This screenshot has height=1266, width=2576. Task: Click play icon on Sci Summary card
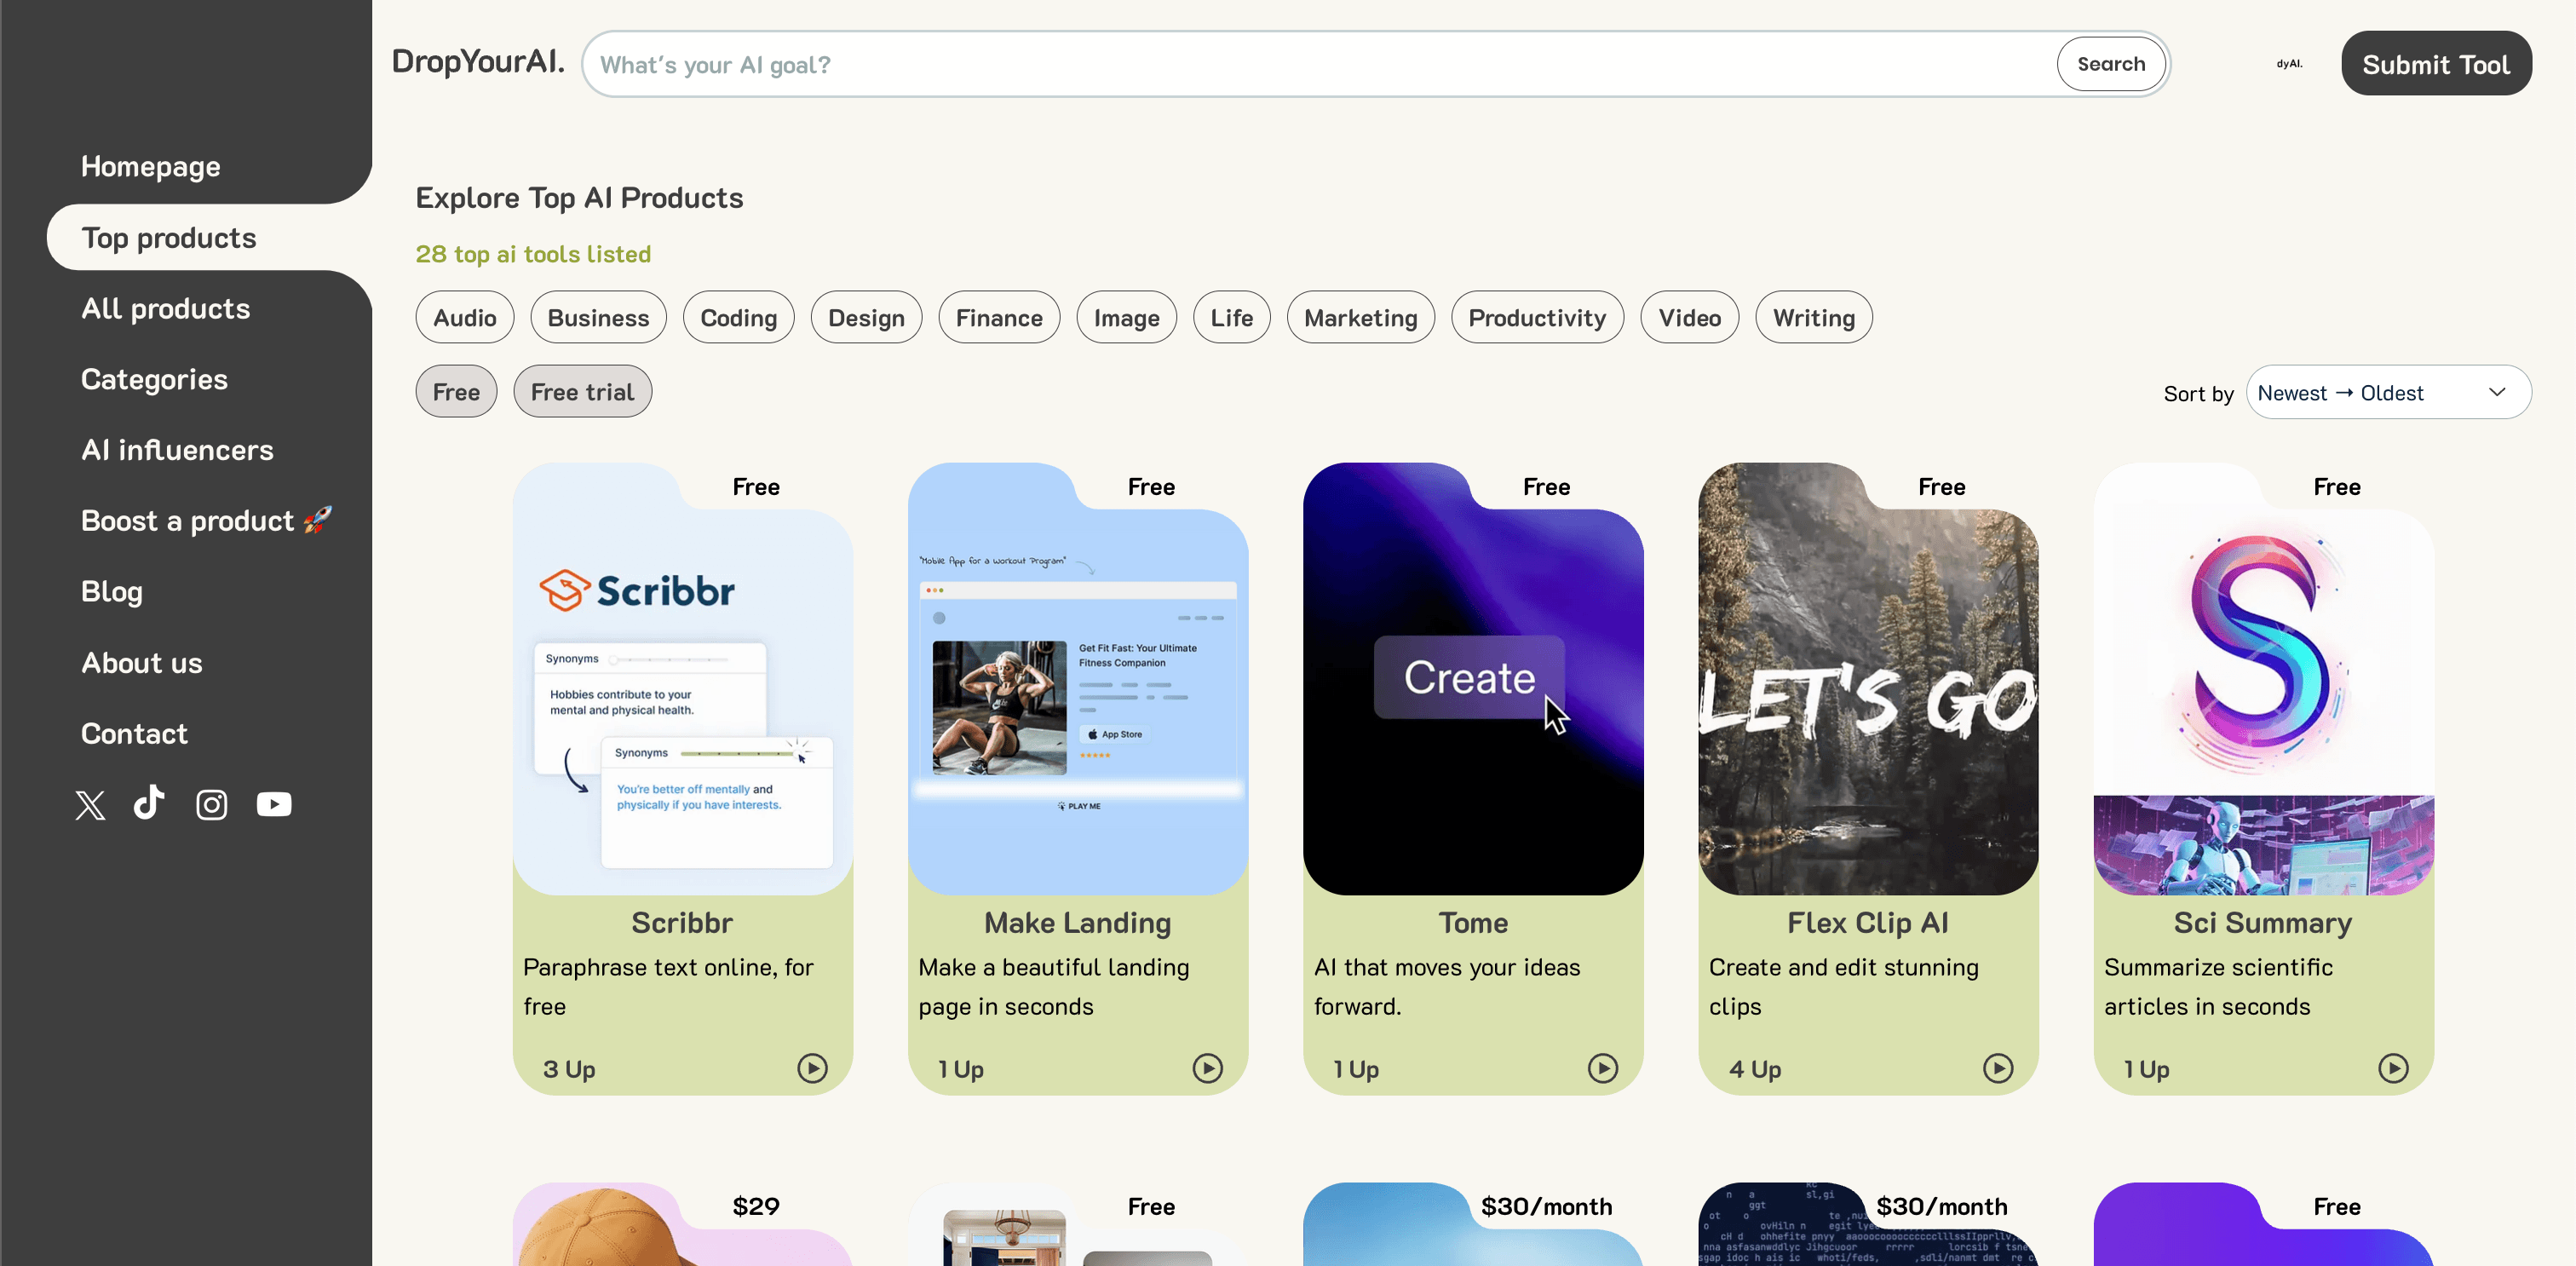tap(2392, 1068)
